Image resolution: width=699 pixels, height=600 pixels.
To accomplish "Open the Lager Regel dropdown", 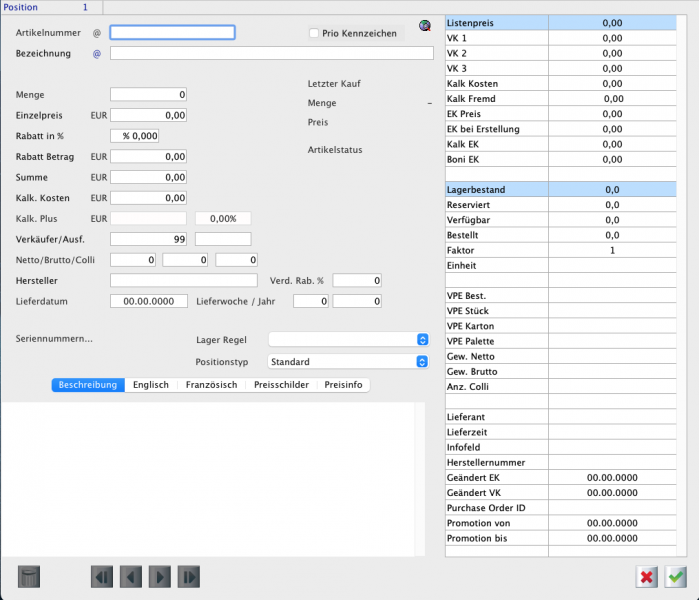I will [x=348, y=339].
